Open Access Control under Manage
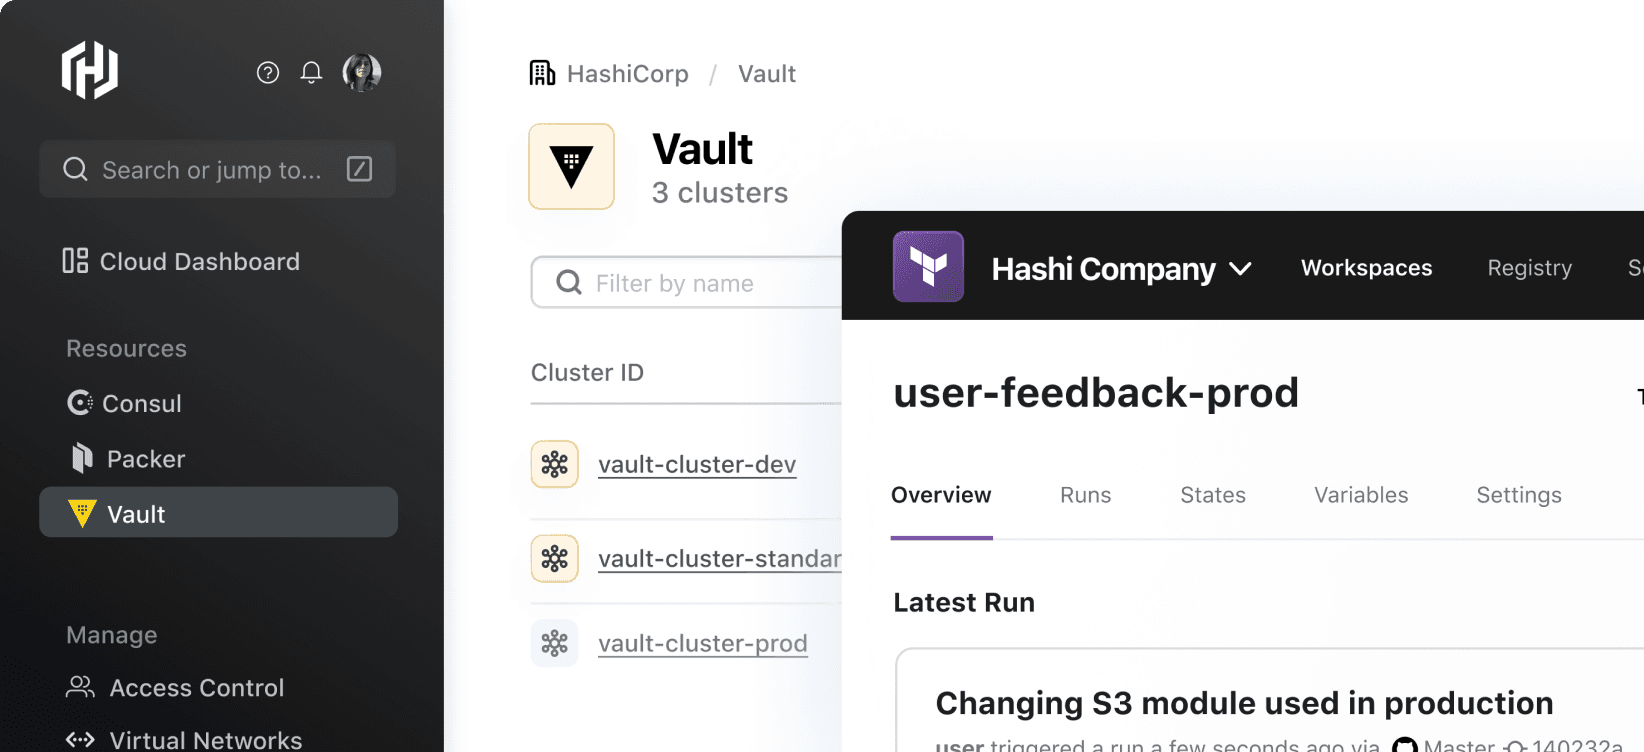This screenshot has height=752, width=1644. click(196, 688)
